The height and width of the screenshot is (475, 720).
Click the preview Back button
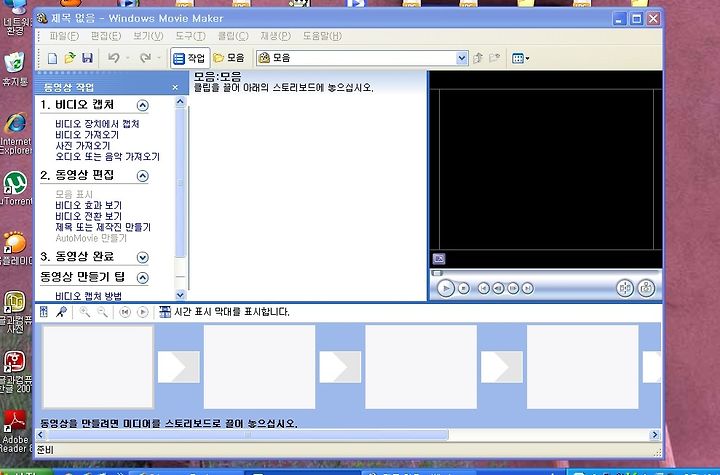pos(484,288)
